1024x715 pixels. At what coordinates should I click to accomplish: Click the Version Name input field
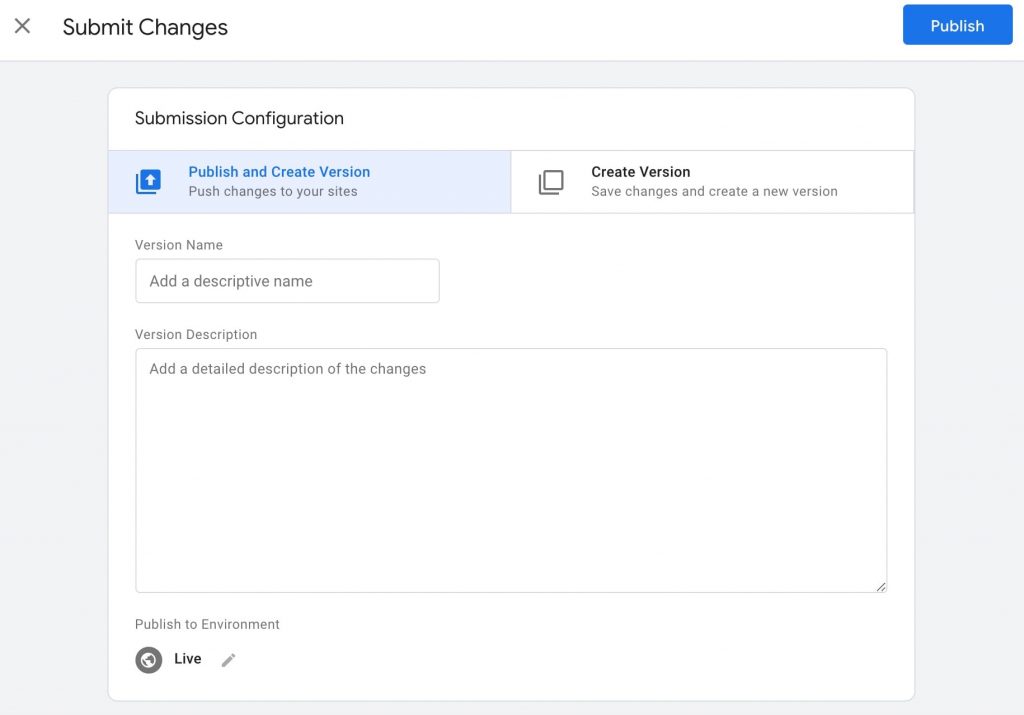point(287,281)
